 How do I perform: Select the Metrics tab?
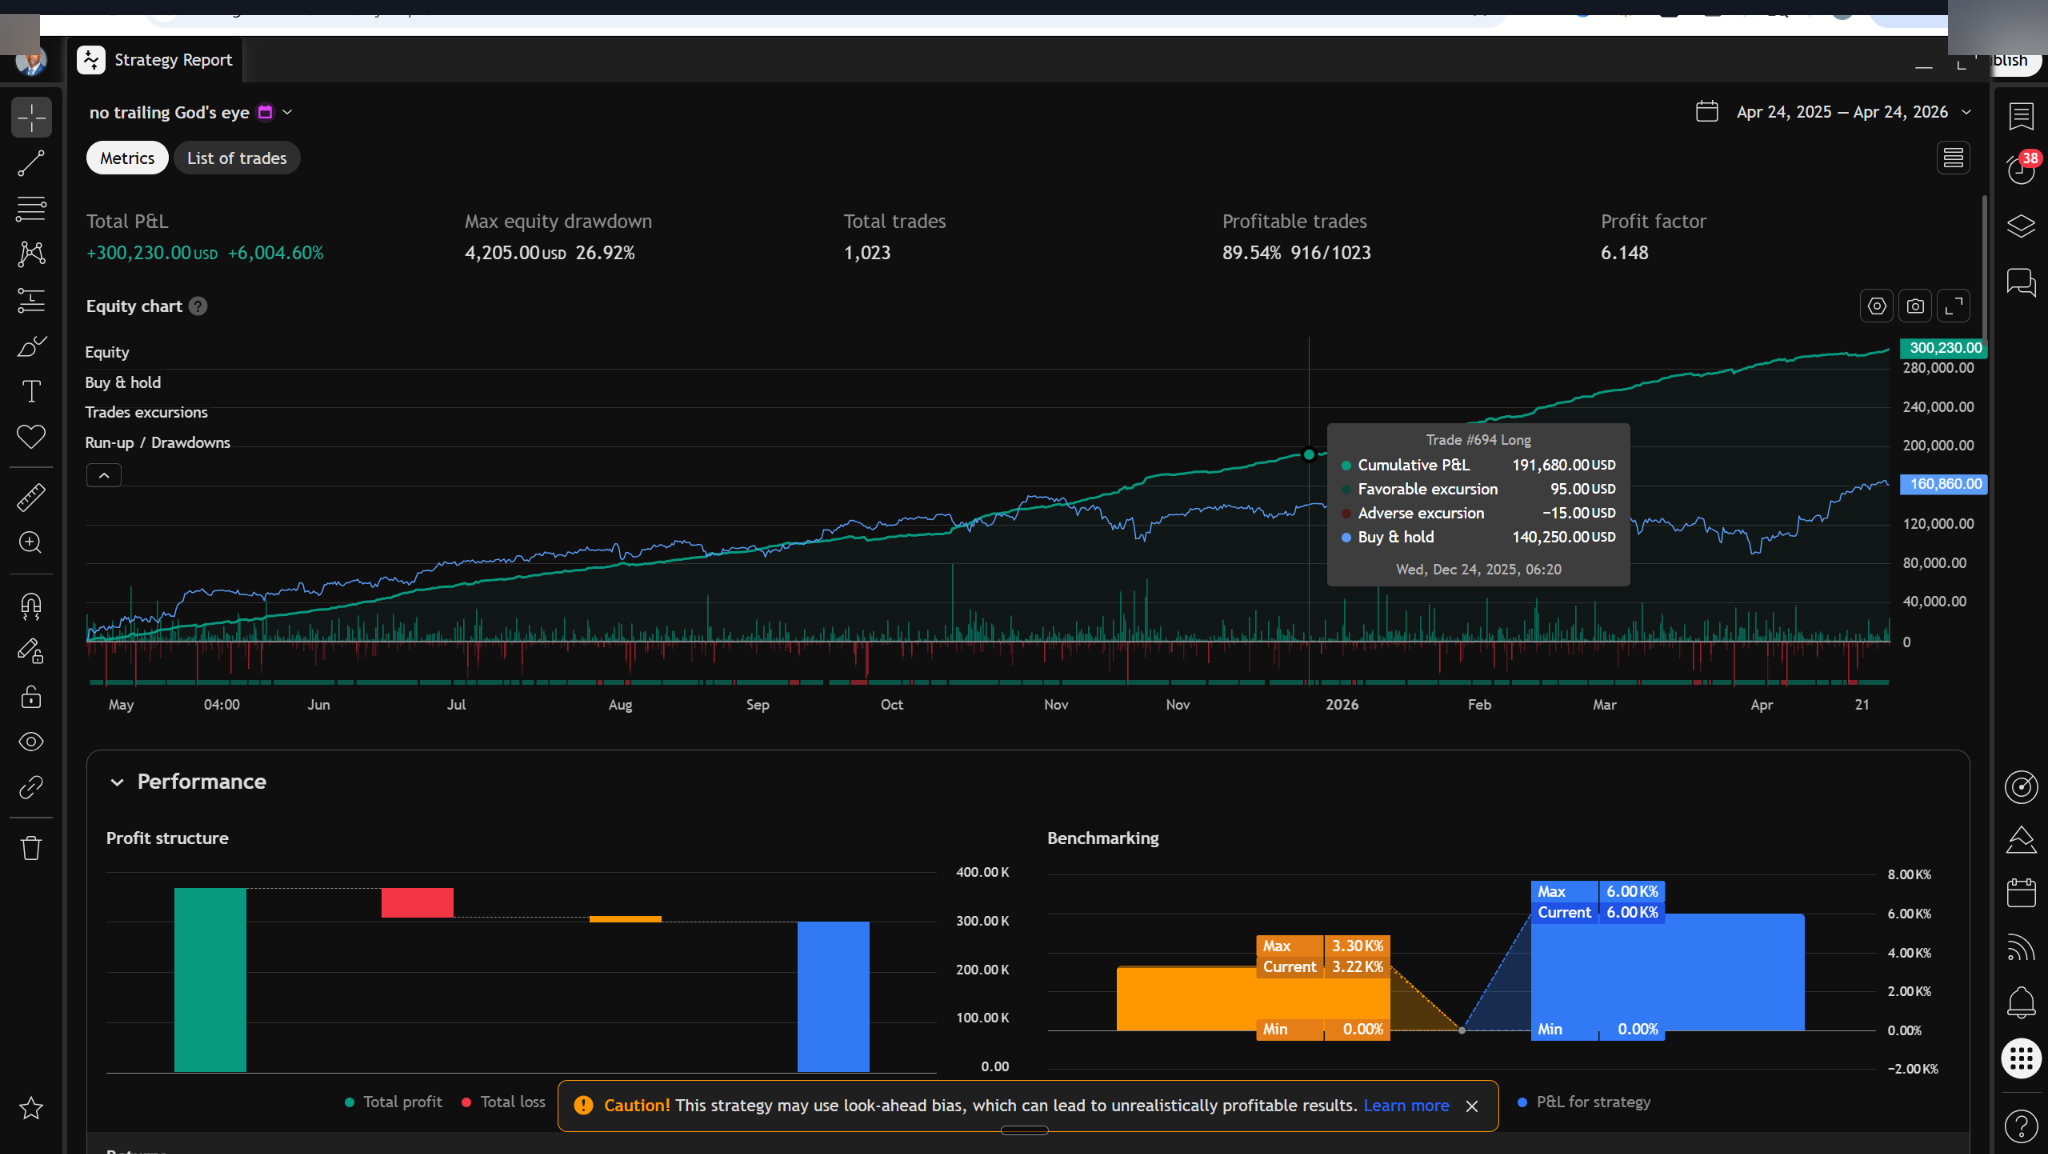[x=127, y=158]
